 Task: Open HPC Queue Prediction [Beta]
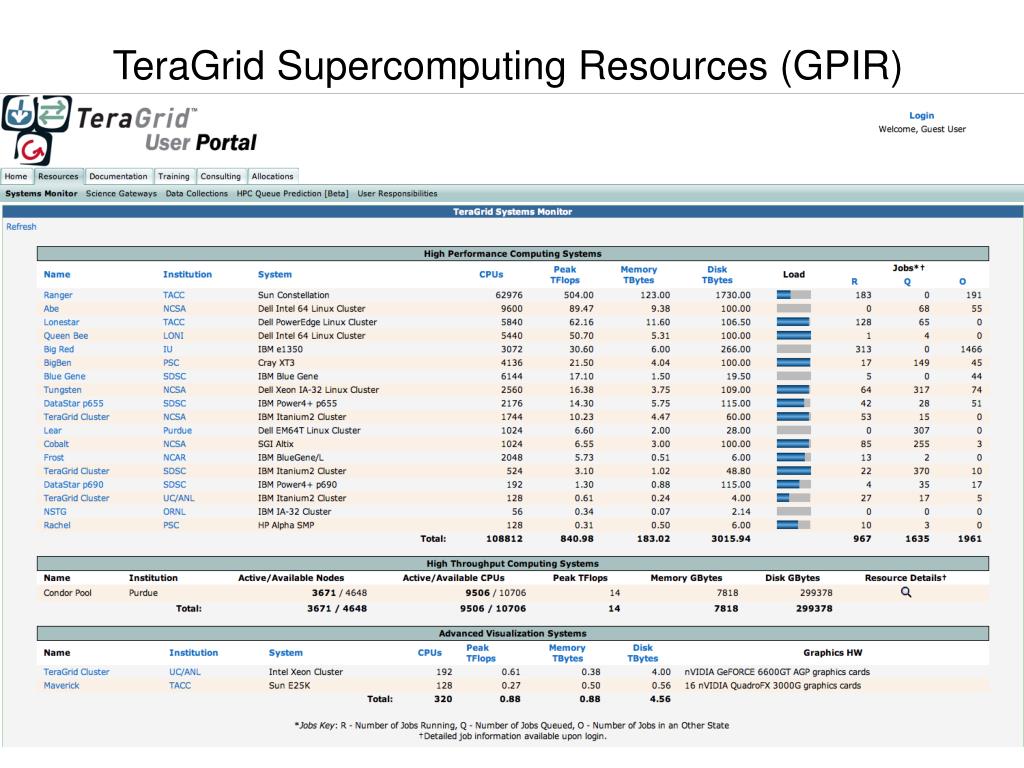coord(293,193)
